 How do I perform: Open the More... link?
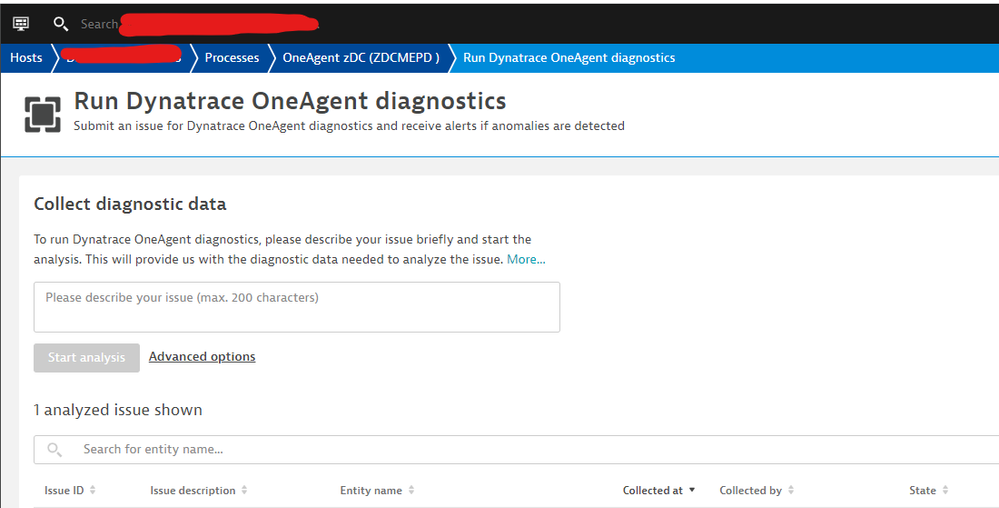click(x=526, y=259)
